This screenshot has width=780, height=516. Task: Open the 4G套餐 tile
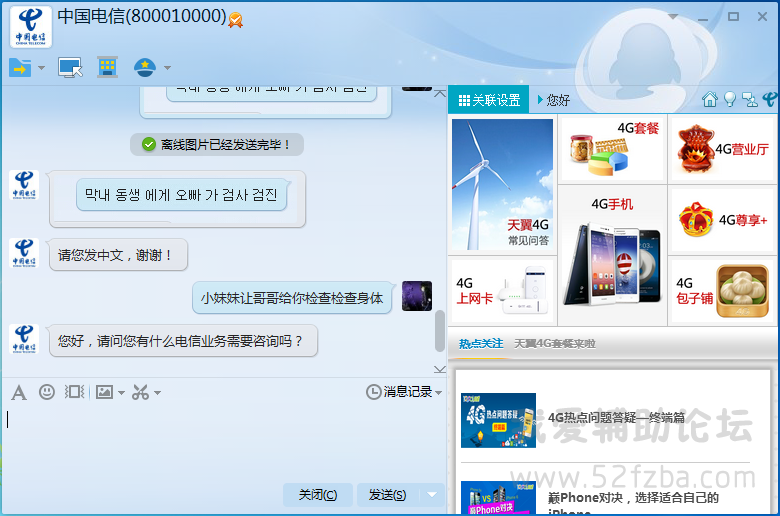(612, 148)
